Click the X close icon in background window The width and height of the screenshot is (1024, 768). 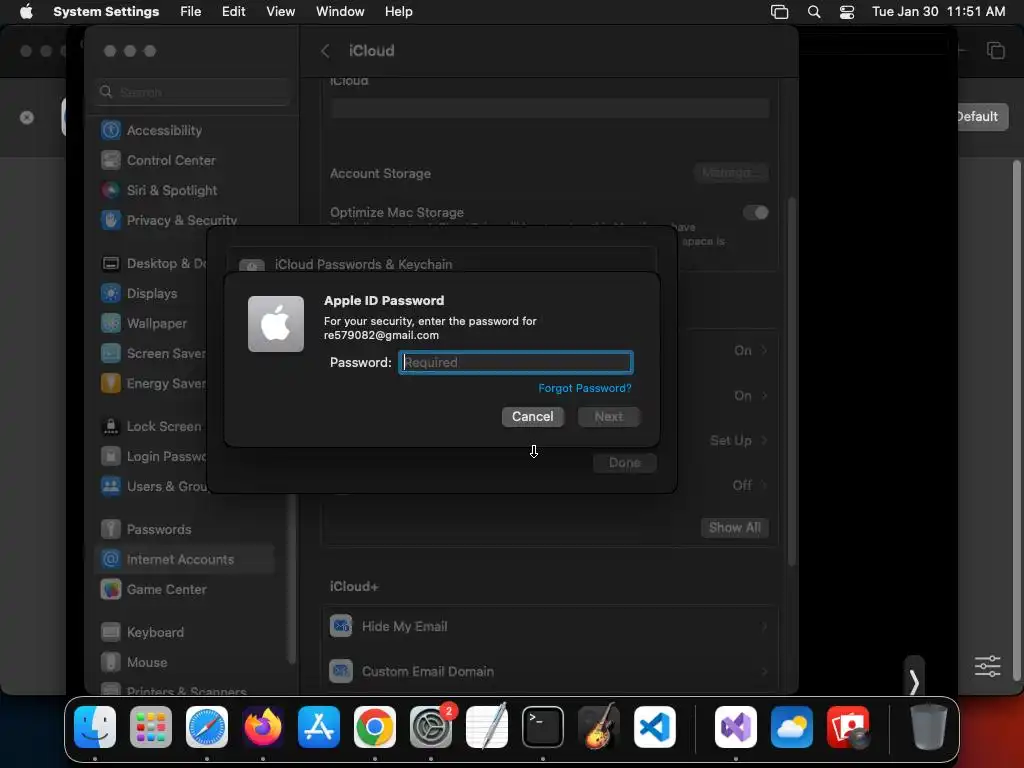(27, 118)
